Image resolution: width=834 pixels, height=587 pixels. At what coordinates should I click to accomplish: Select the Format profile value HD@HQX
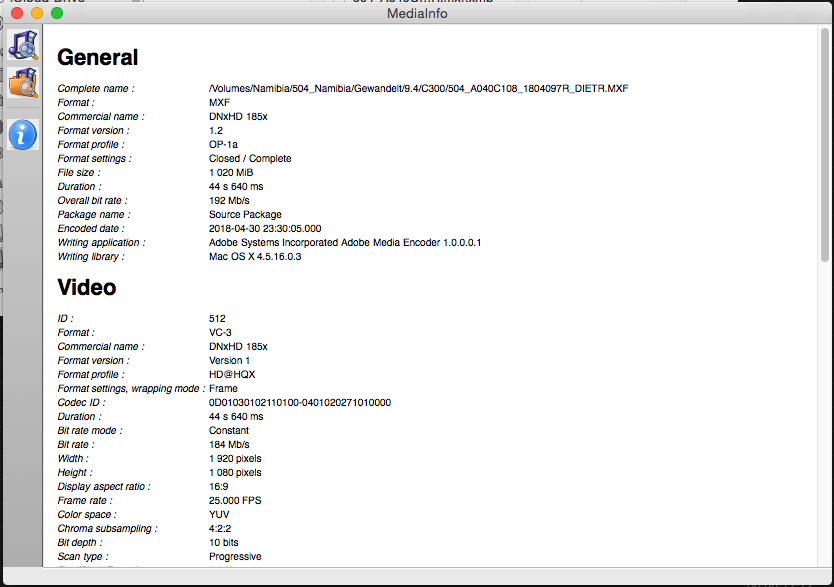[232, 374]
